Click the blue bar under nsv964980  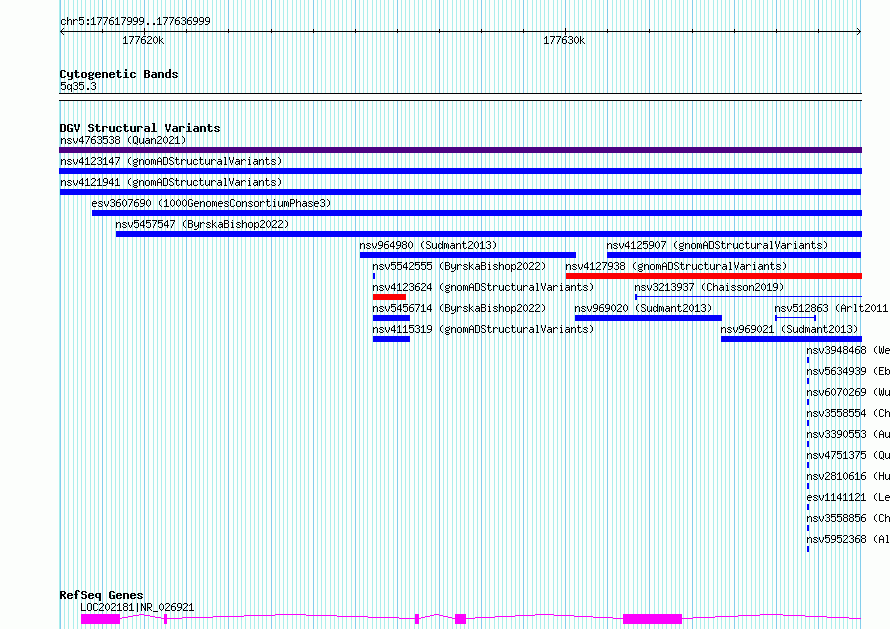(468, 255)
